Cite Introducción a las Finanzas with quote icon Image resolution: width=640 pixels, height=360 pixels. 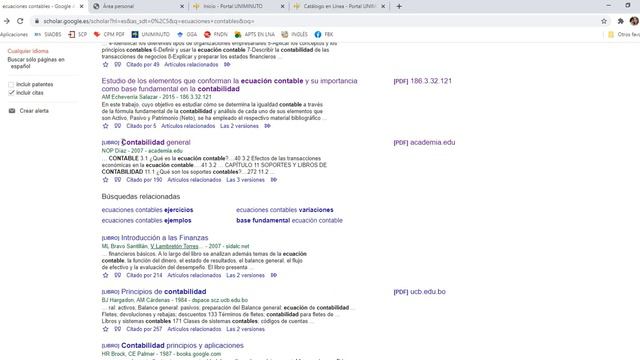point(118,276)
